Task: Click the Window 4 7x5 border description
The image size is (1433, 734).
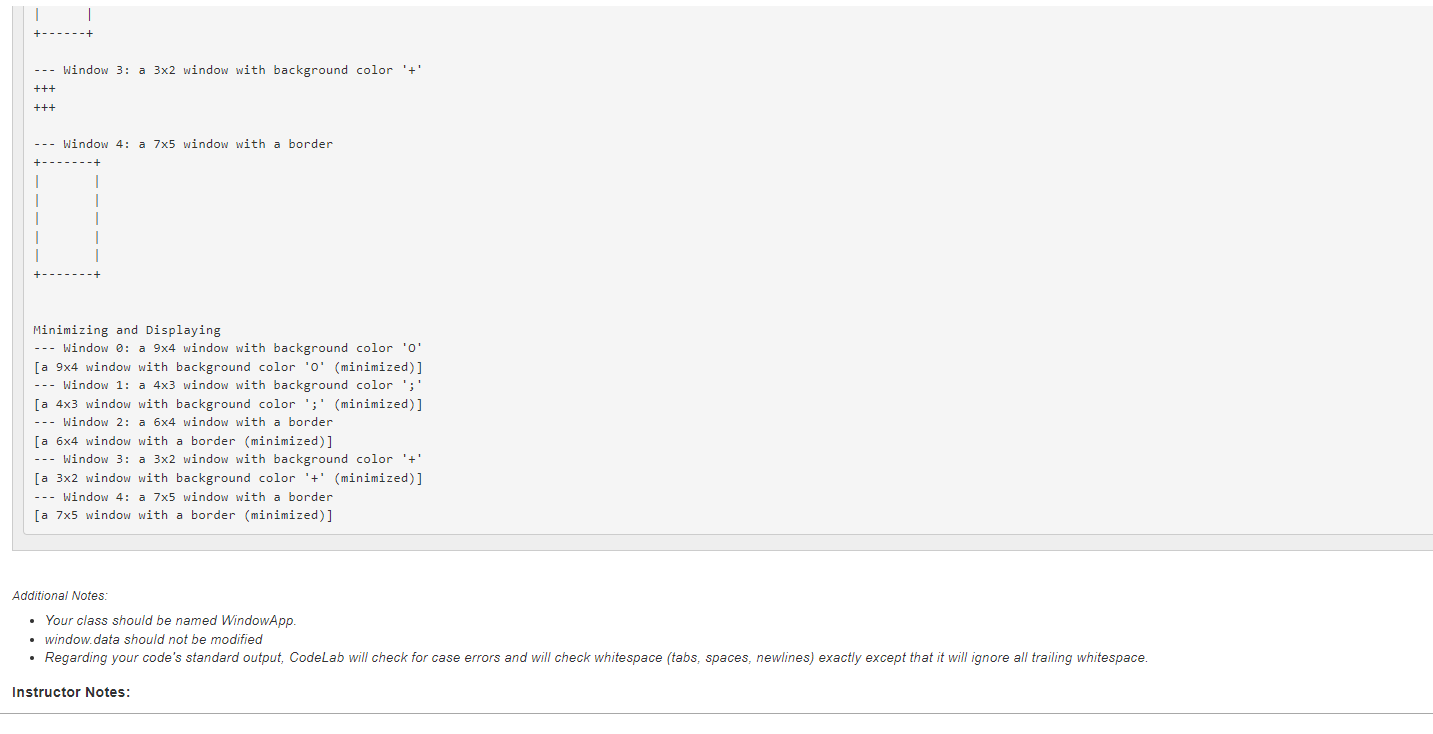Action: [183, 143]
